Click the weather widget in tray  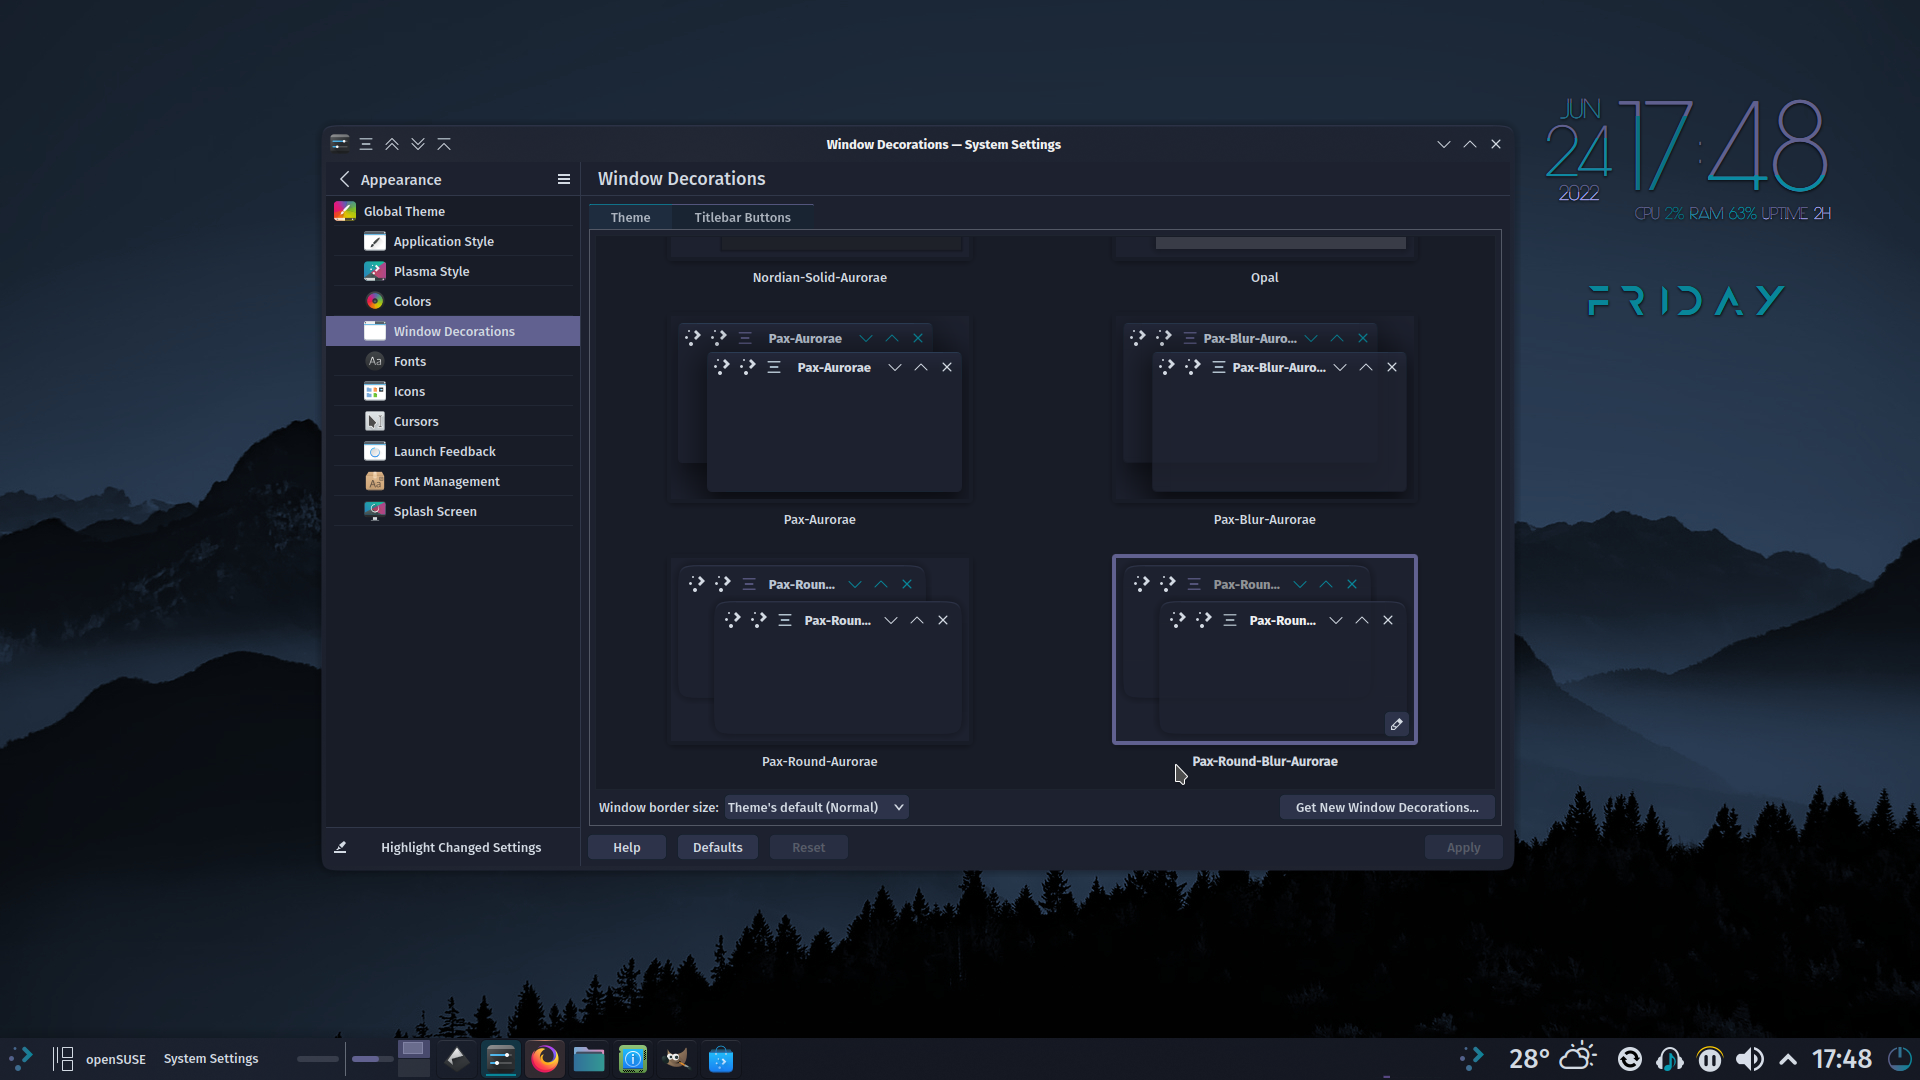[x=1552, y=1058]
